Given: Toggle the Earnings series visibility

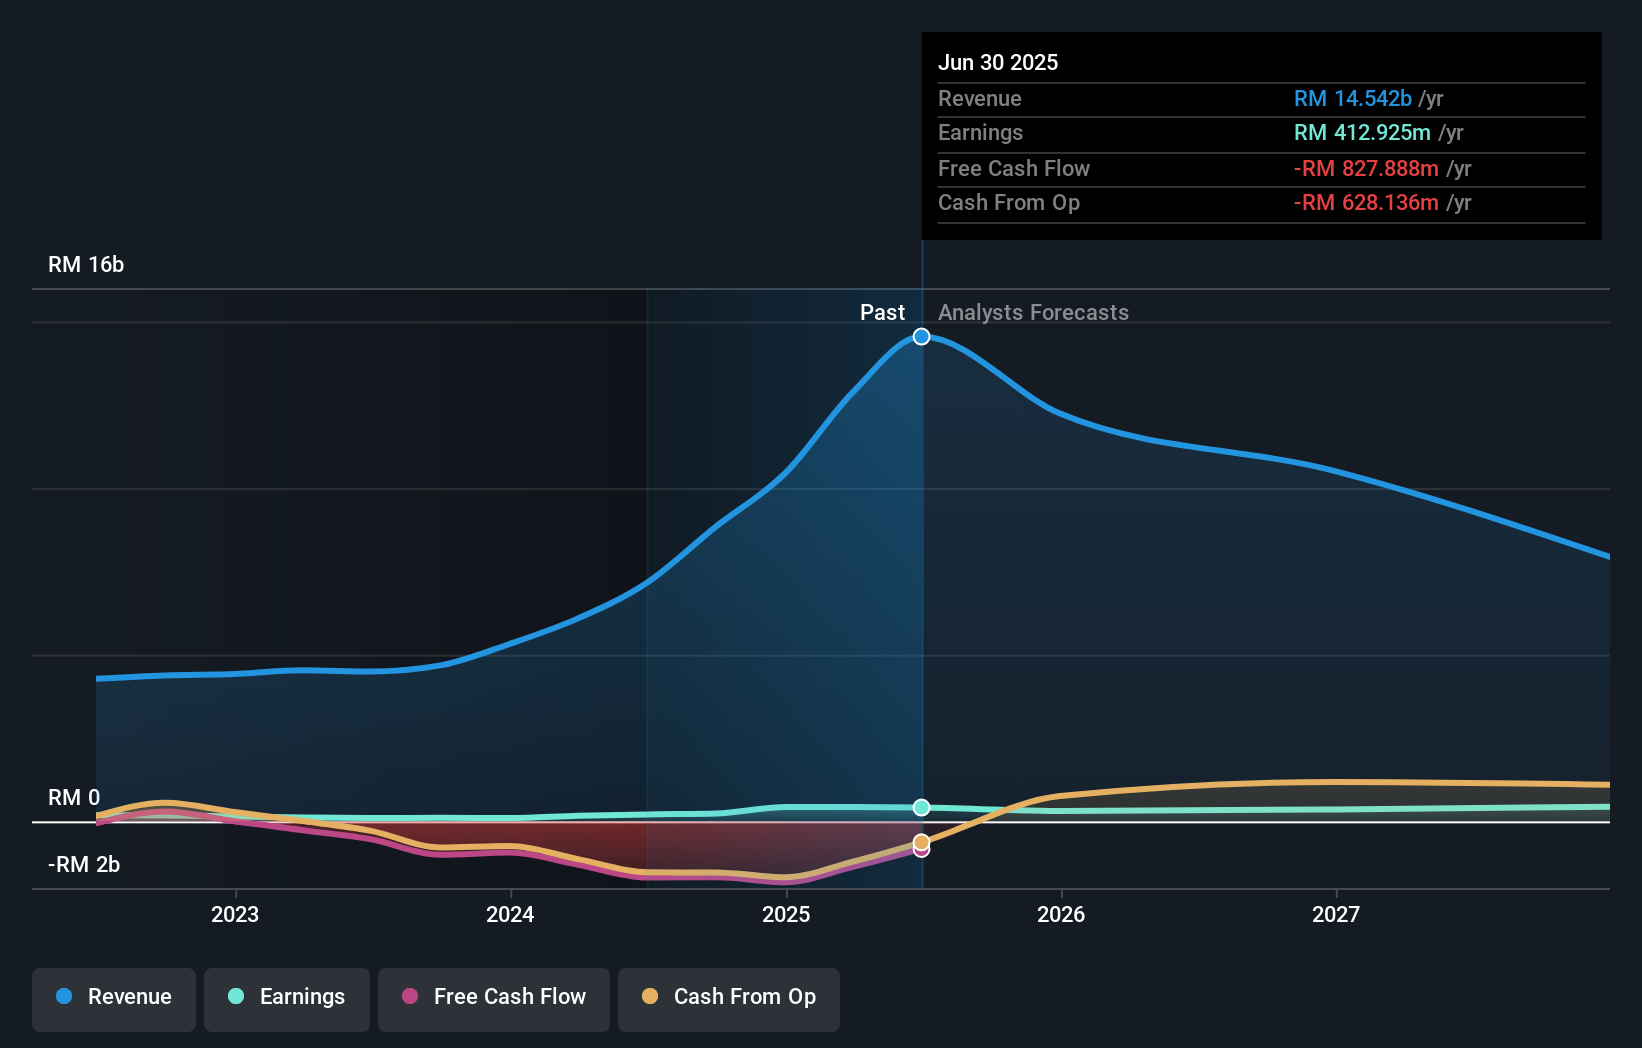Looking at the screenshot, I should coord(287,997).
